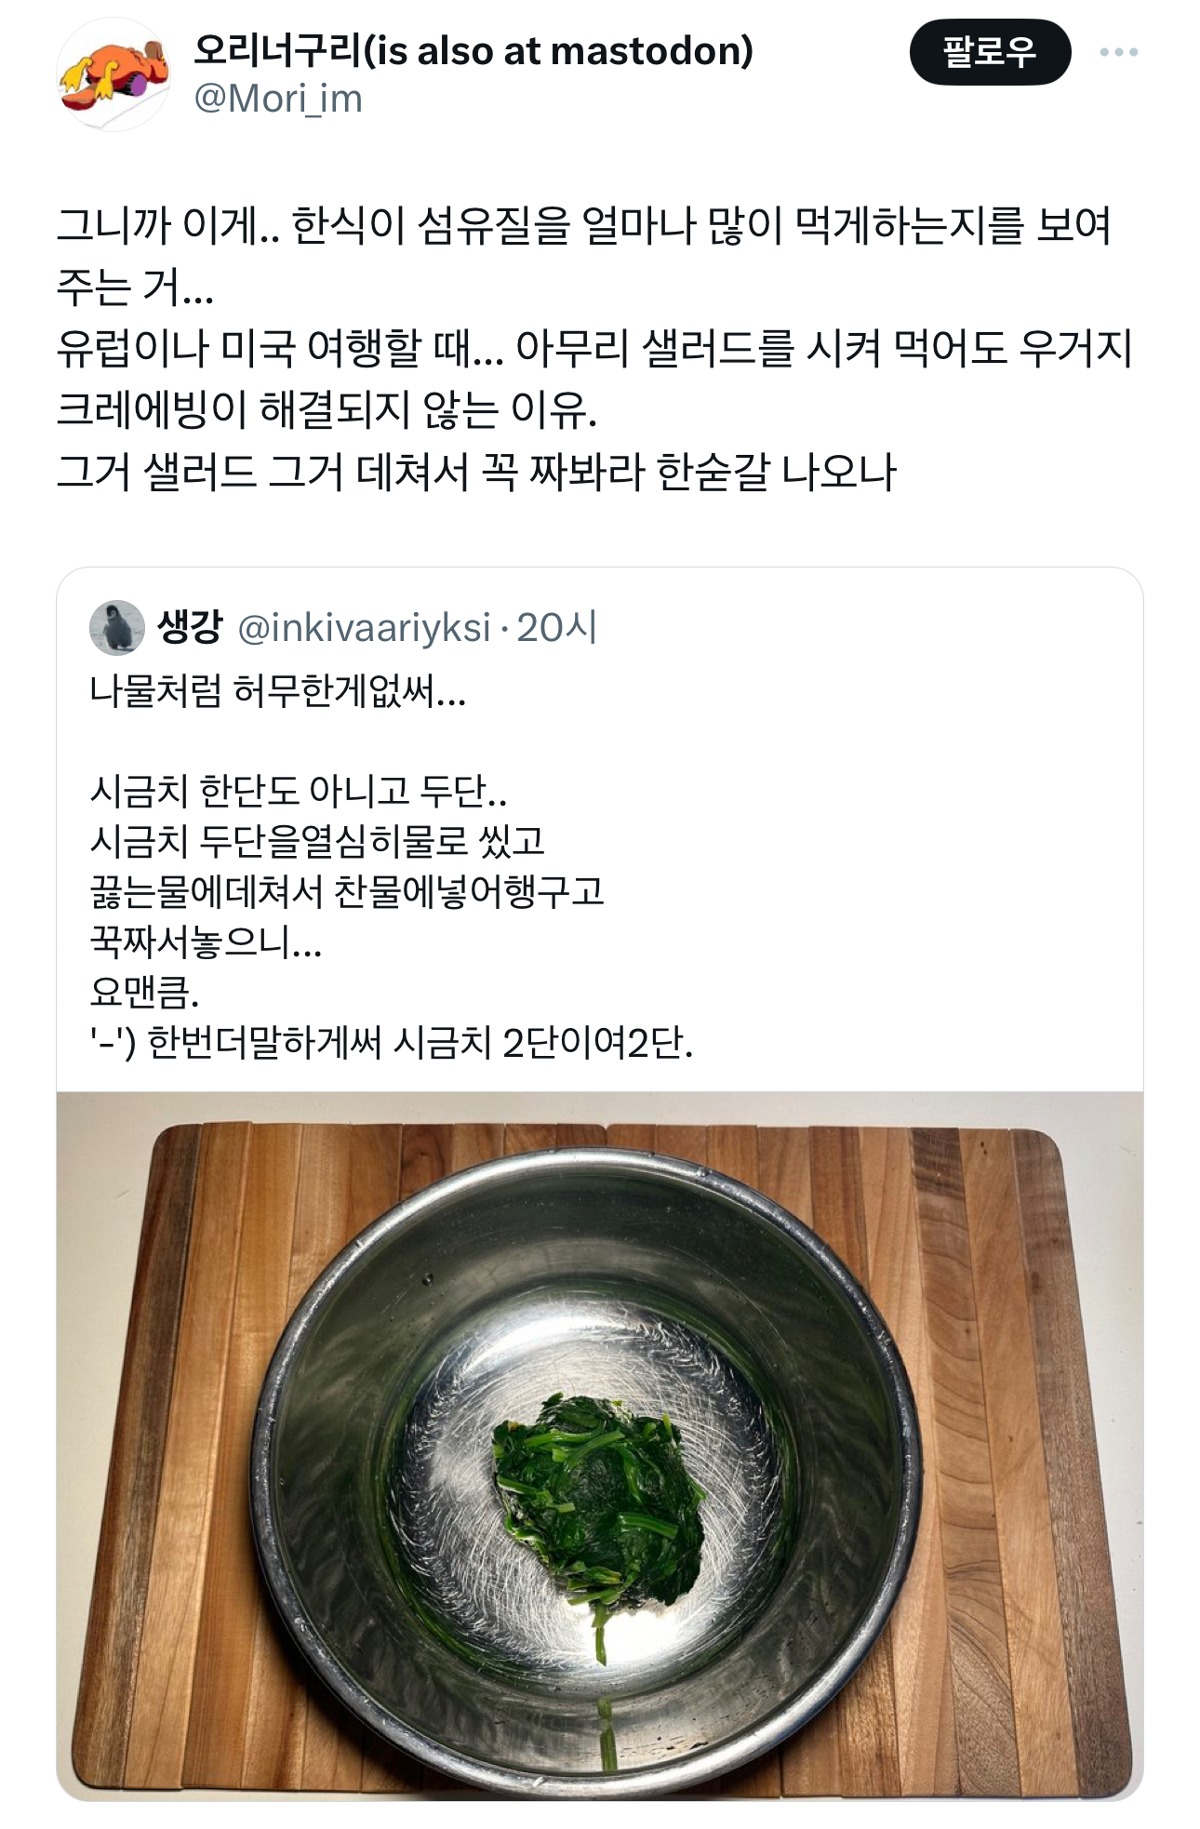Click last main line 그거 샐러드 그거 데쳐서

(x=476, y=472)
